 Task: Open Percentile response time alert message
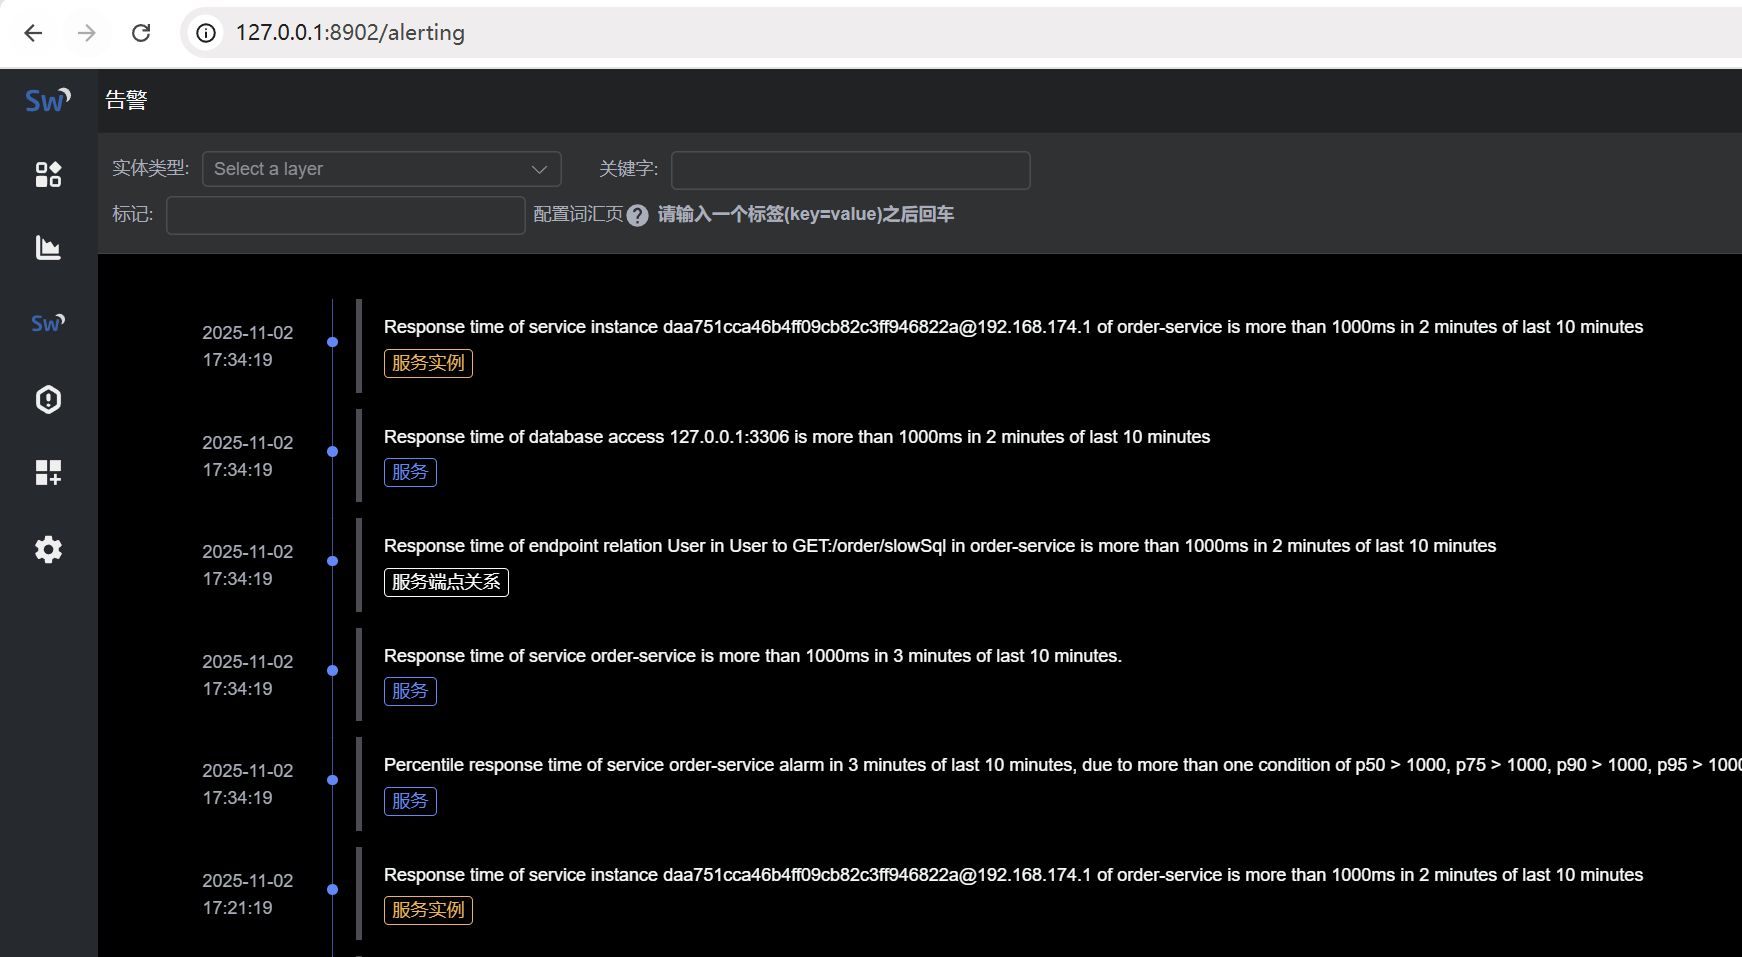point(1063,765)
